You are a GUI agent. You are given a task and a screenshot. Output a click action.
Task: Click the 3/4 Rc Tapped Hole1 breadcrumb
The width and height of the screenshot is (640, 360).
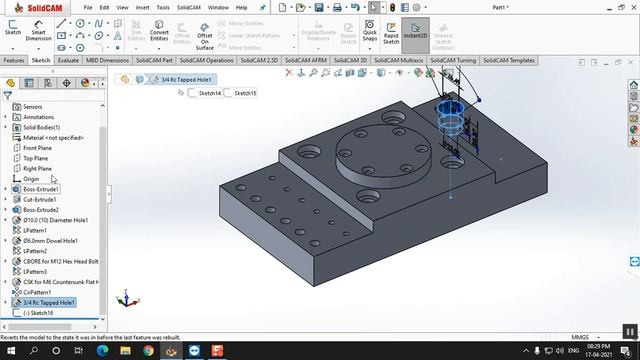(186, 80)
